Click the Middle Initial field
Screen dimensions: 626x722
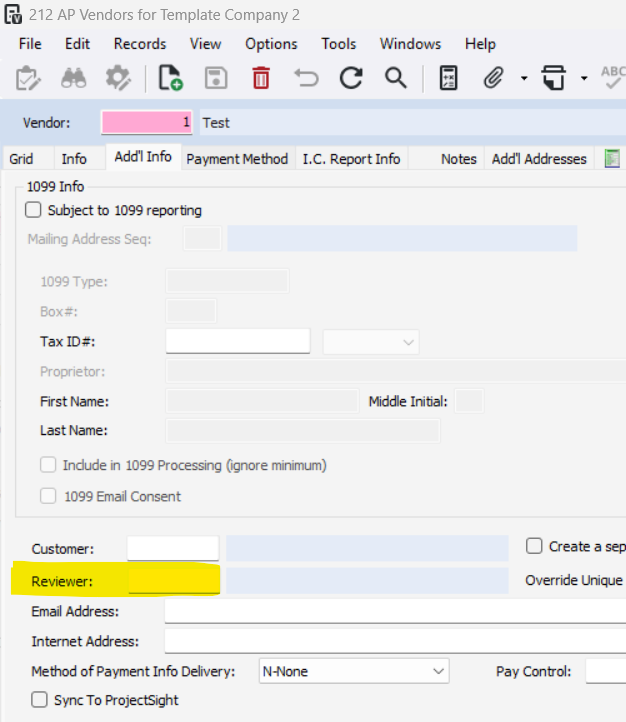click(x=469, y=401)
